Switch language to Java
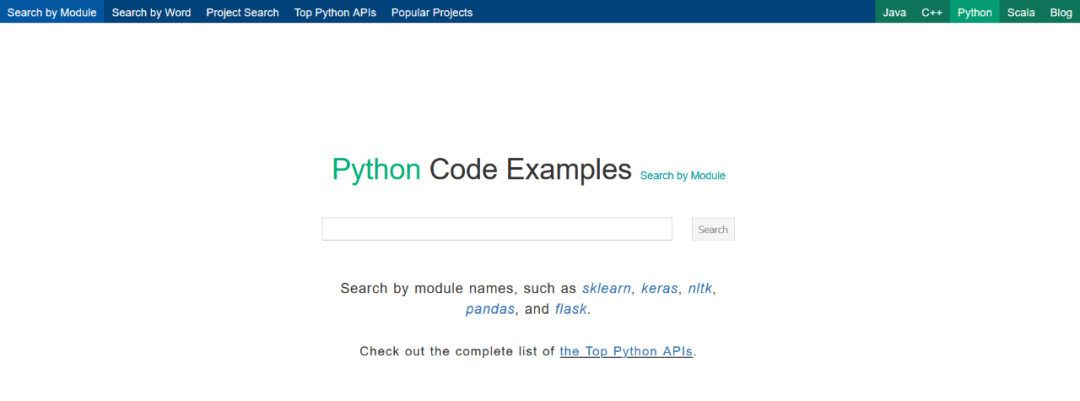 click(x=894, y=13)
